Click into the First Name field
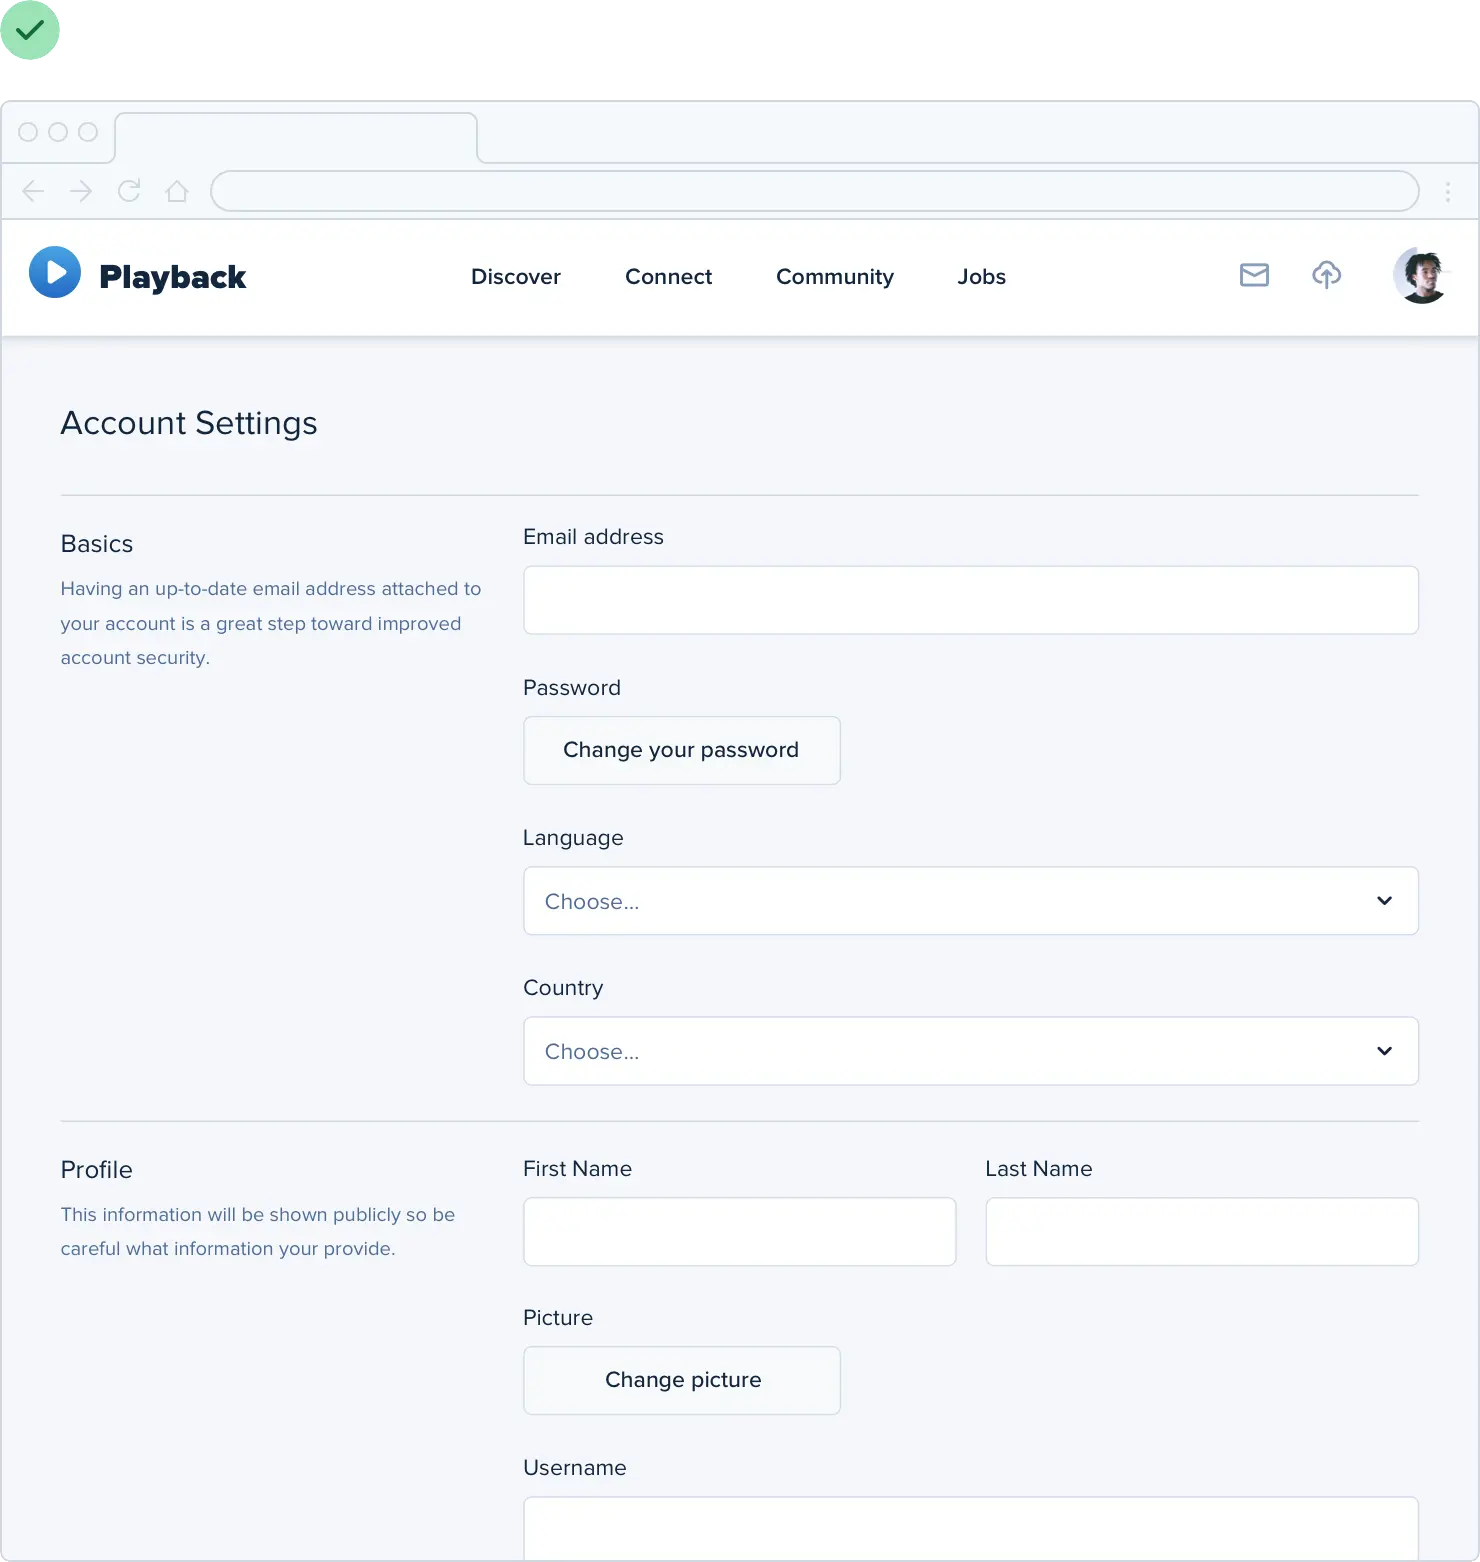The image size is (1480, 1562). click(x=739, y=1232)
